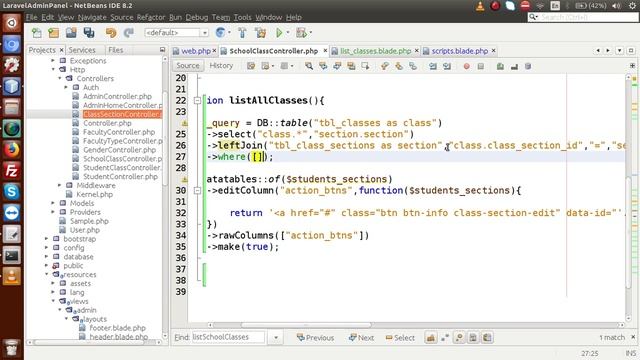Expand the Models folder node
Screen dimensions: 640x360
click(53, 203)
